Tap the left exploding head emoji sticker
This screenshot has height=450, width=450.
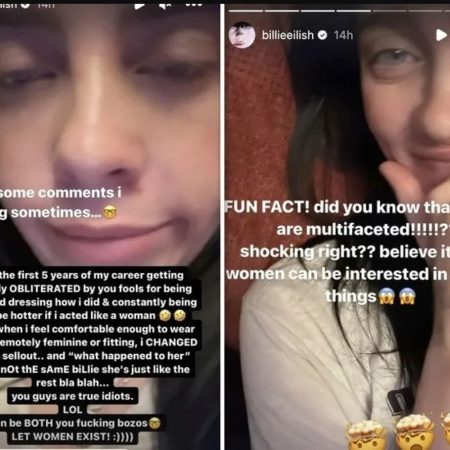pos(366,434)
